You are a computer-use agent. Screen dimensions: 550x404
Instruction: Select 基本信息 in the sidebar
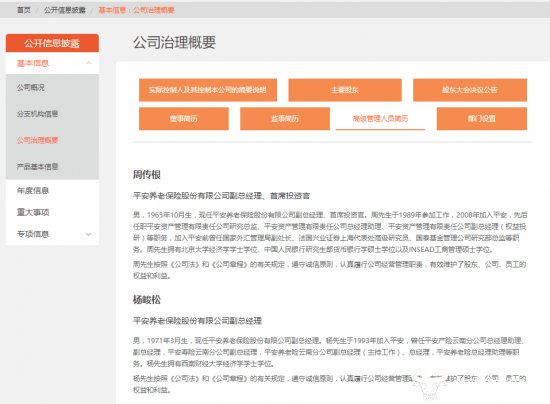[x=33, y=63]
